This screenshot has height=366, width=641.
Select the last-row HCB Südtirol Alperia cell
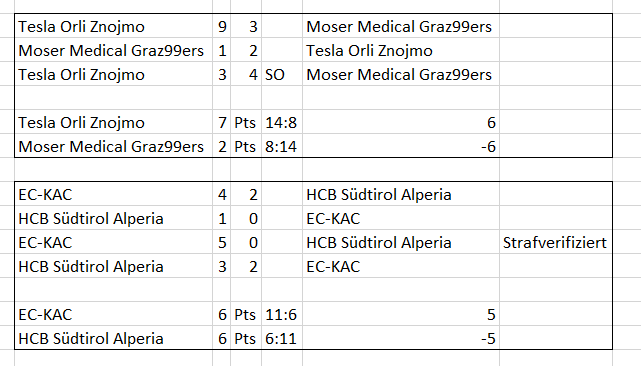(x=113, y=339)
